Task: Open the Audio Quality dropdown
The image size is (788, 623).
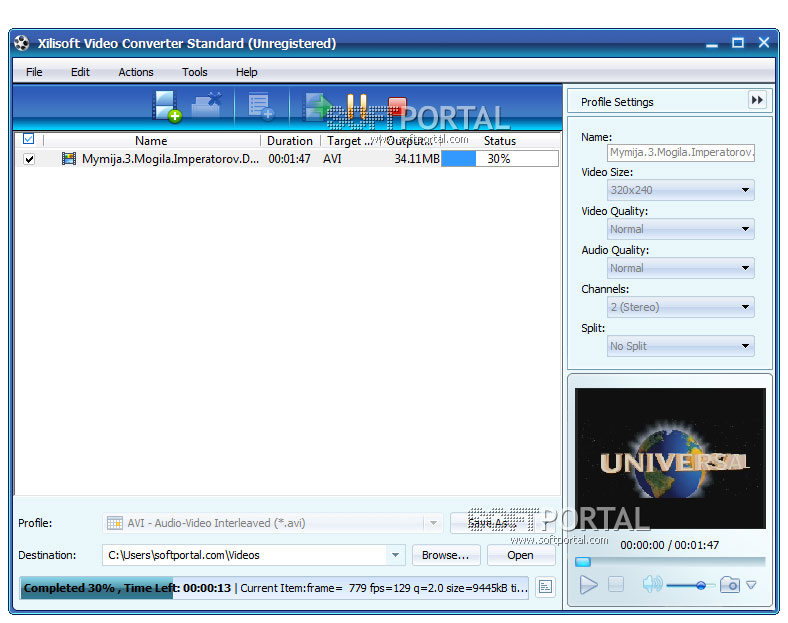Action: point(681,268)
